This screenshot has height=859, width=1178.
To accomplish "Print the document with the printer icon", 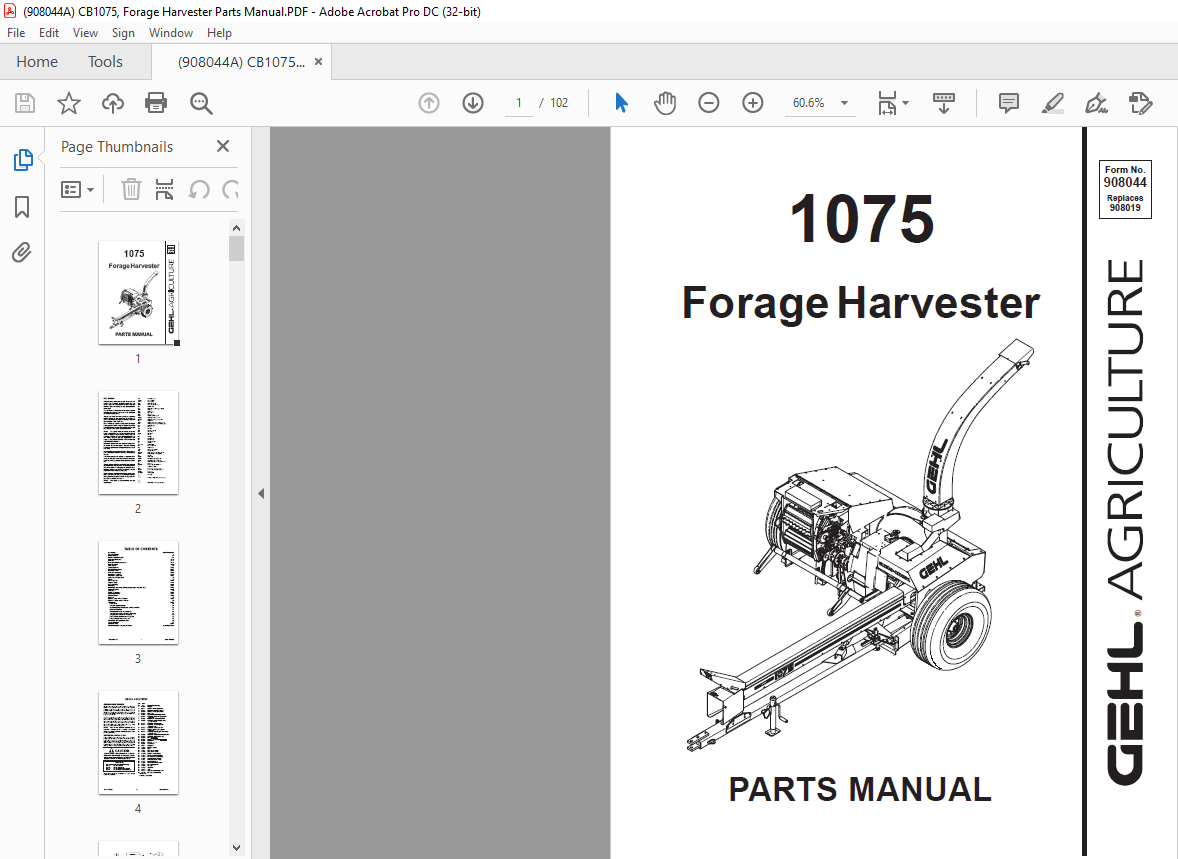I will pos(156,103).
